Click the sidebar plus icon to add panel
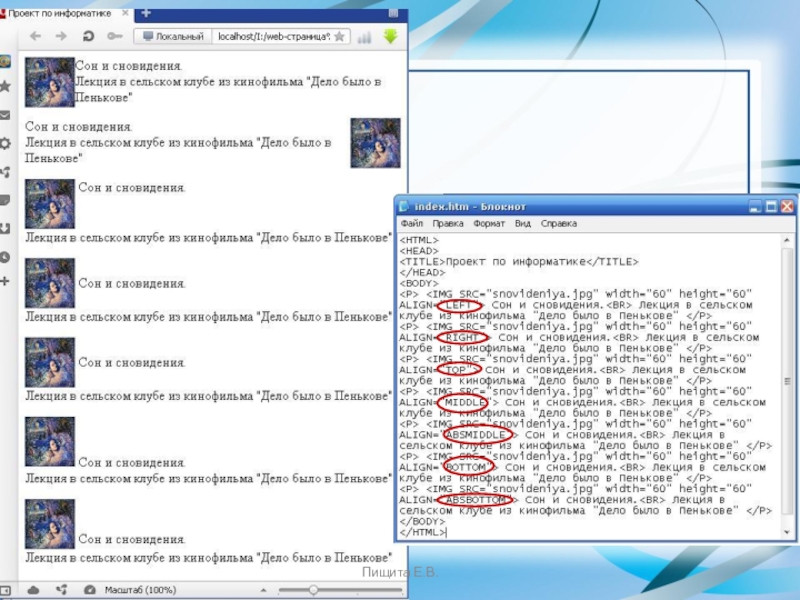Viewport: 800px width, 600px height. (6, 281)
